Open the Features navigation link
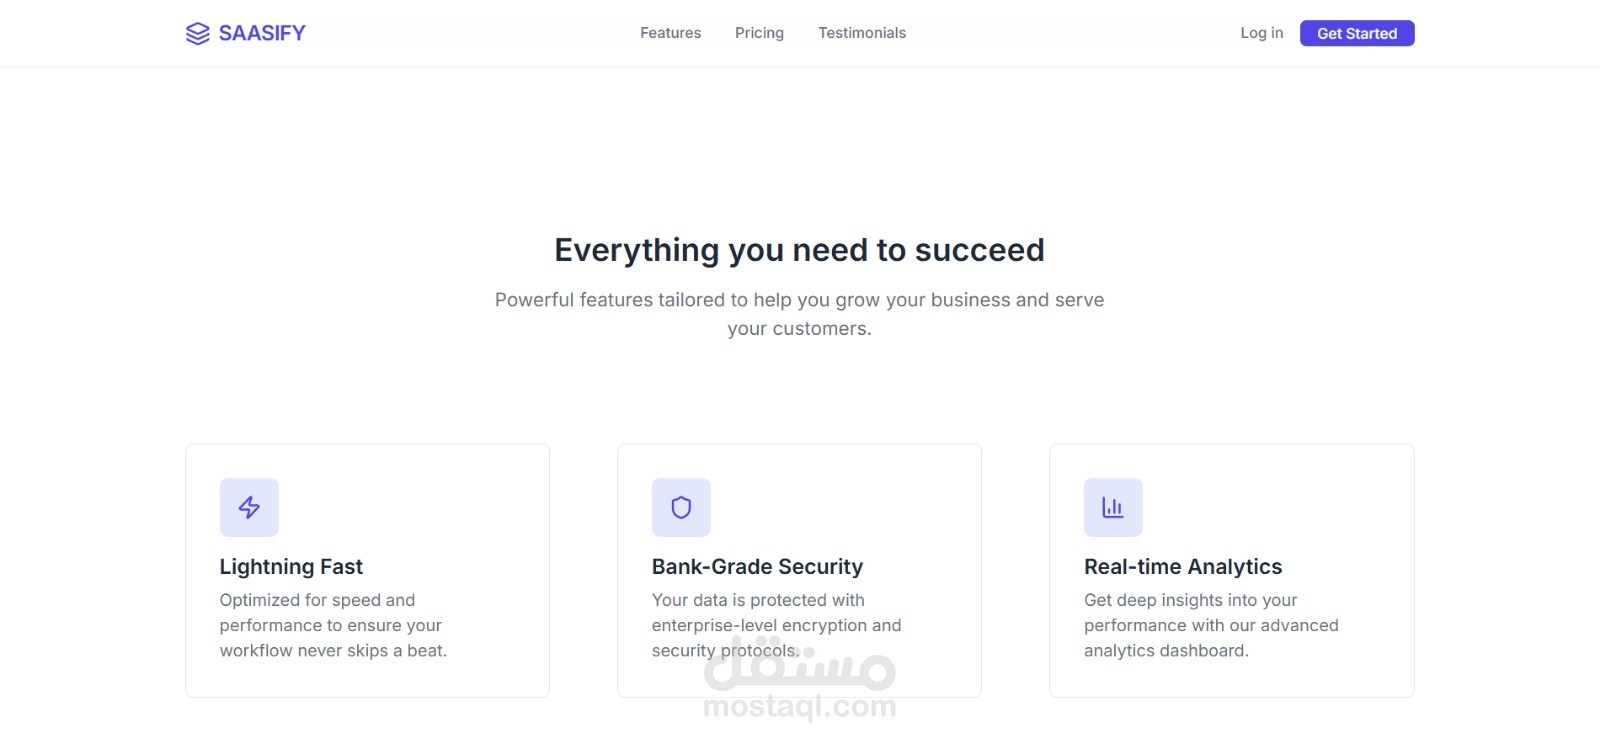The width and height of the screenshot is (1600, 738). tap(670, 33)
